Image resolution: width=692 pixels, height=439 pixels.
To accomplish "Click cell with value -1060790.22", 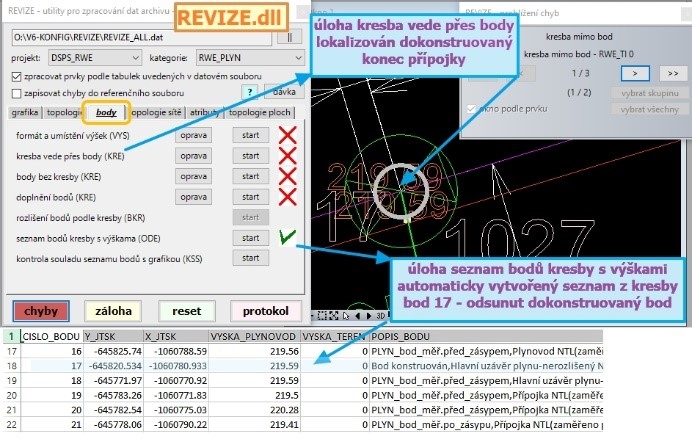I will tap(176, 424).
